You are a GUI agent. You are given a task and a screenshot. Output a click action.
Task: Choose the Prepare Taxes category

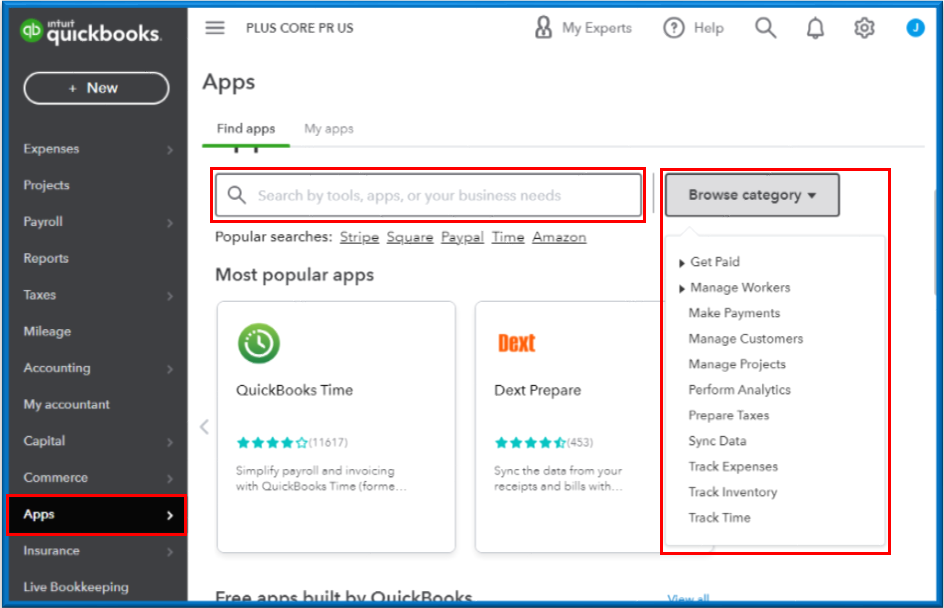728,415
